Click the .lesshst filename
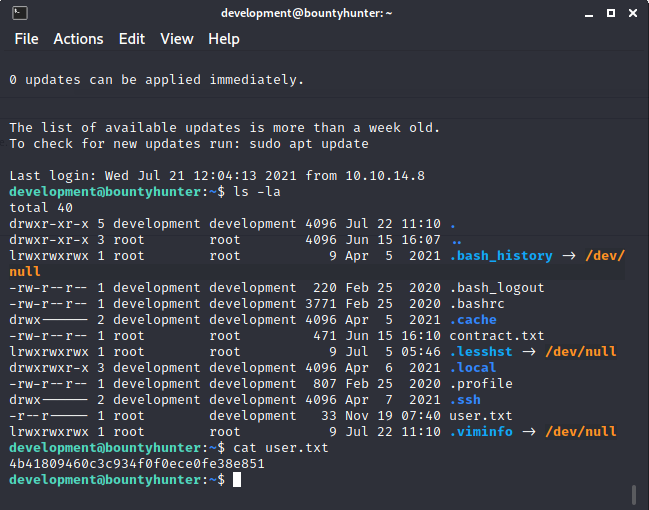This screenshot has height=510, width=649. pyautogui.click(x=481, y=352)
